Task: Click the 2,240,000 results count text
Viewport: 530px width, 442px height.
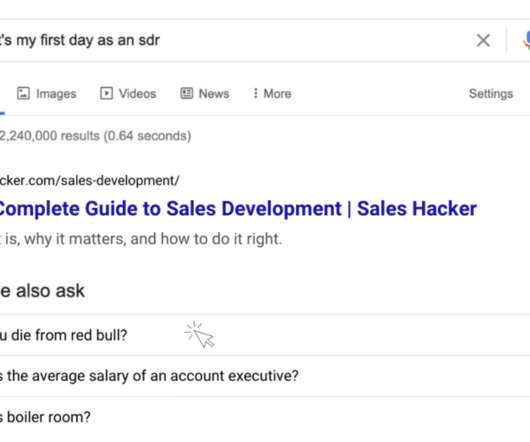Action: coord(95,136)
